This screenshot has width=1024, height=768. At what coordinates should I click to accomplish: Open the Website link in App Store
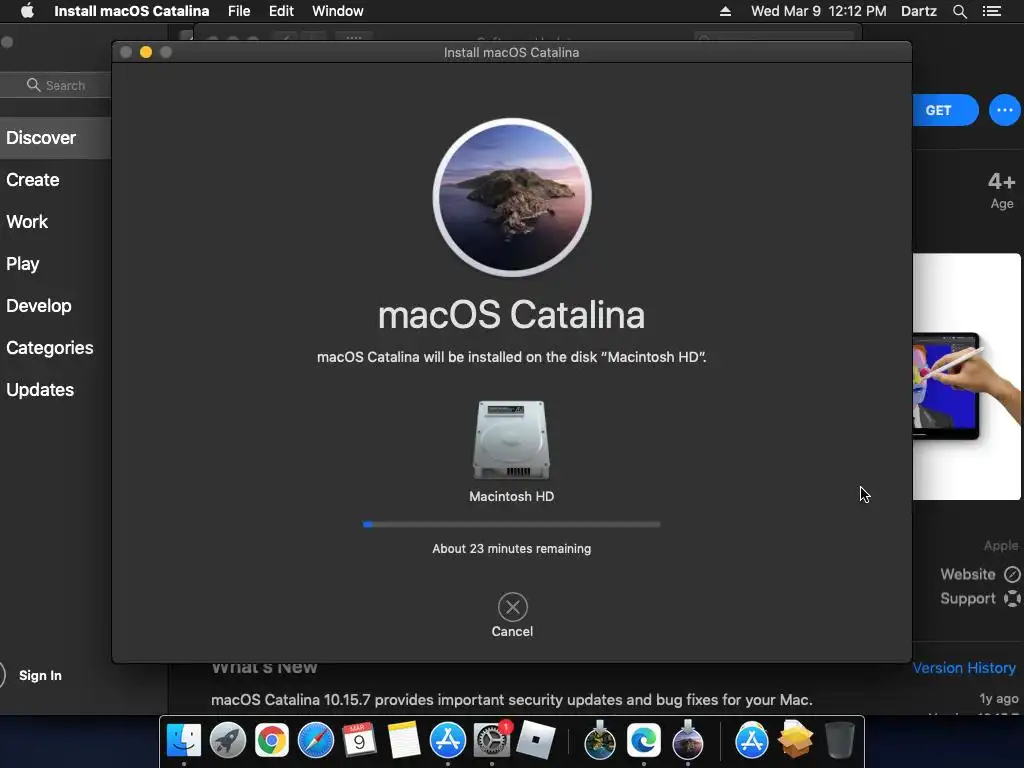(980, 574)
